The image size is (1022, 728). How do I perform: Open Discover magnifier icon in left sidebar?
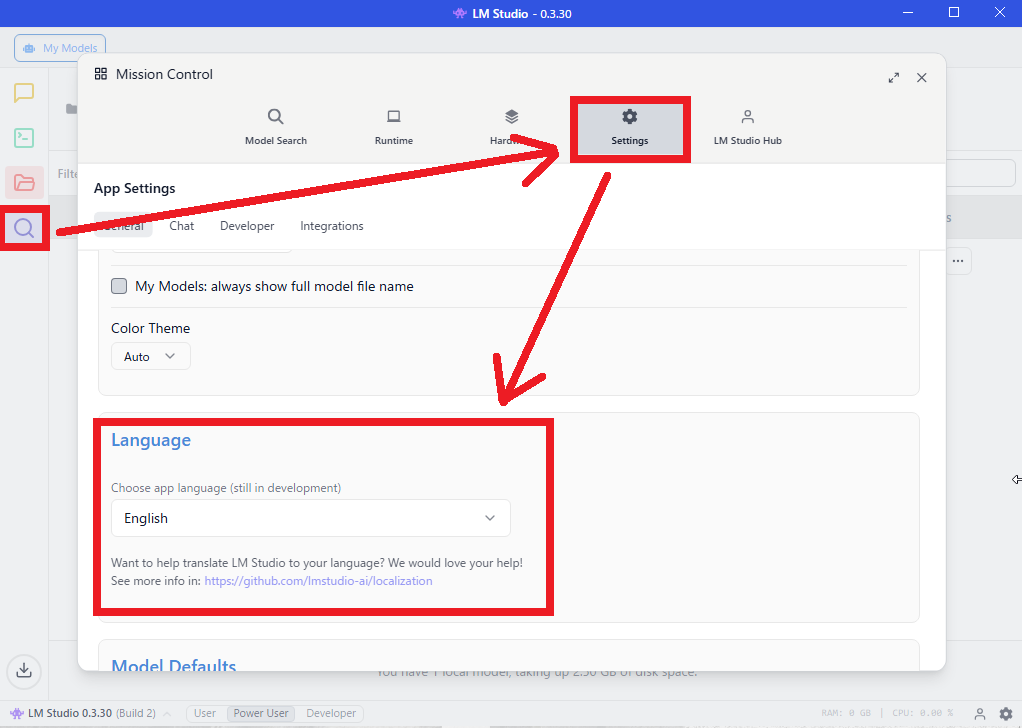click(24, 228)
